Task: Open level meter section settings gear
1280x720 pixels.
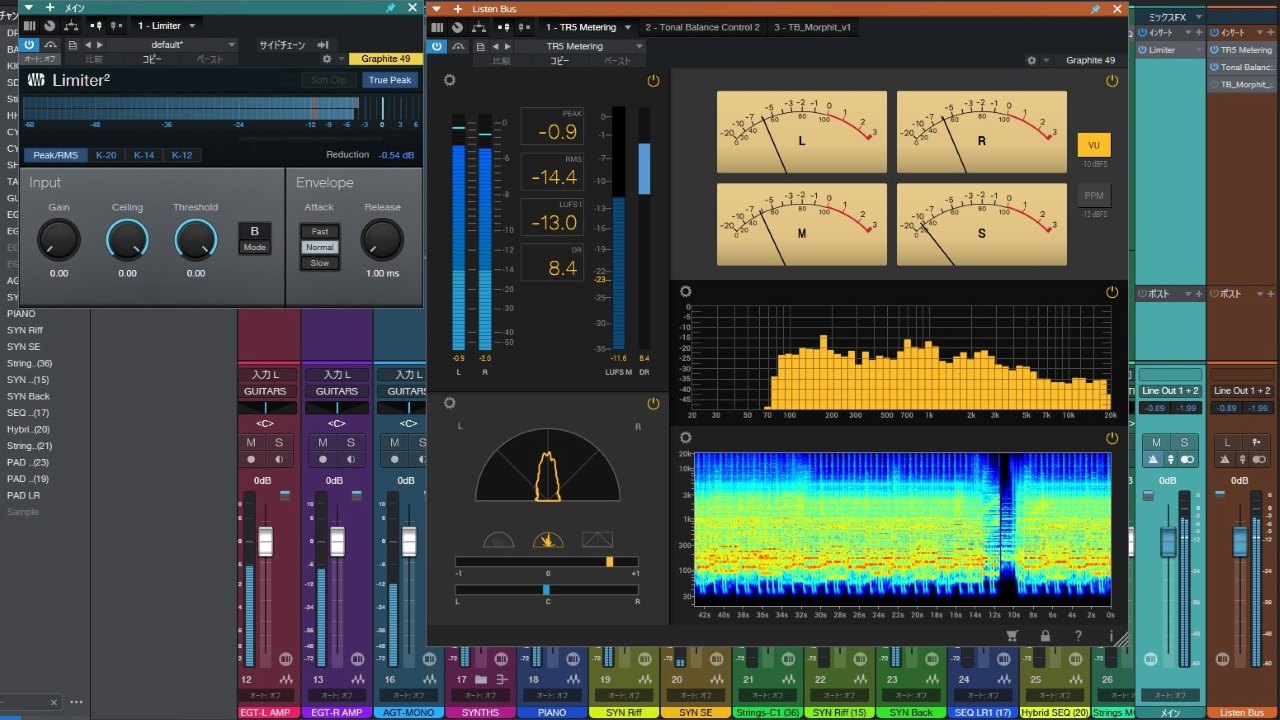Action: click(x=450, y=80)
